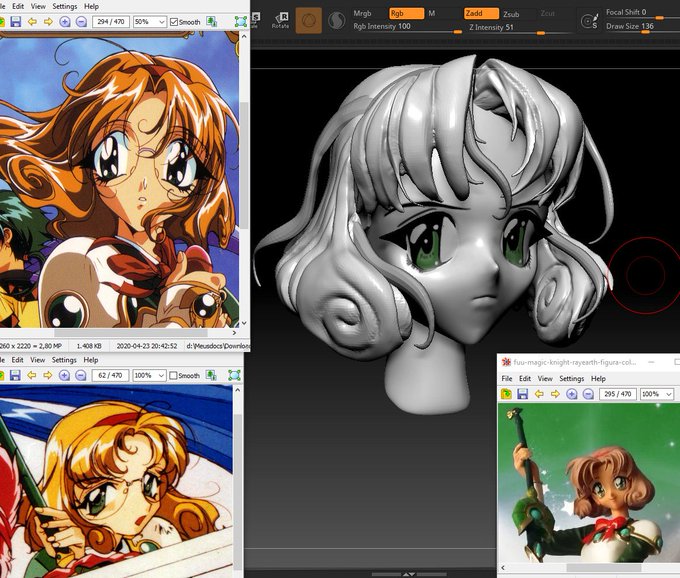
Task: Adjust the Rgb Intensity slider
Action: click(x=407, y=27)
